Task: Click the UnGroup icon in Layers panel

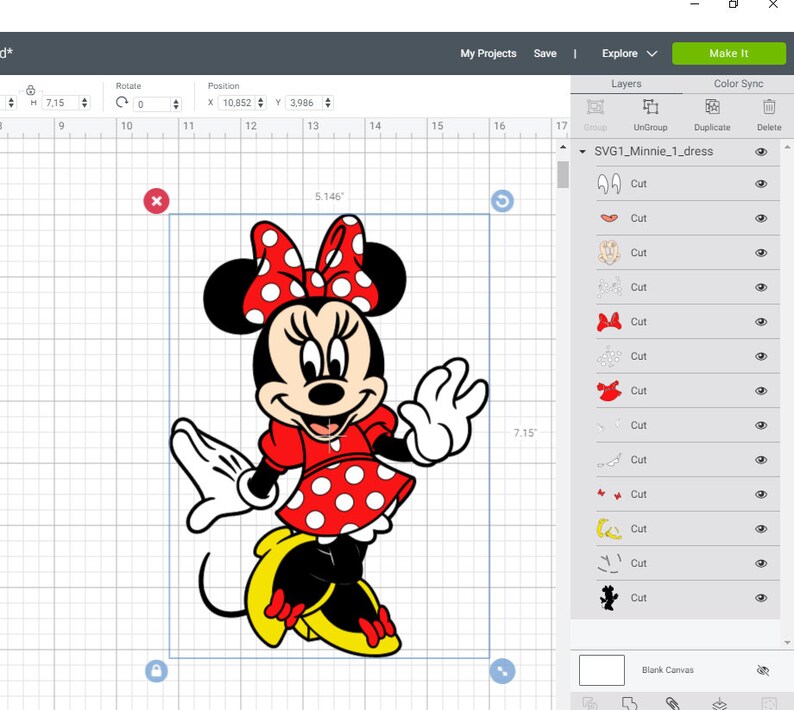Action: [x=650, y=107]
